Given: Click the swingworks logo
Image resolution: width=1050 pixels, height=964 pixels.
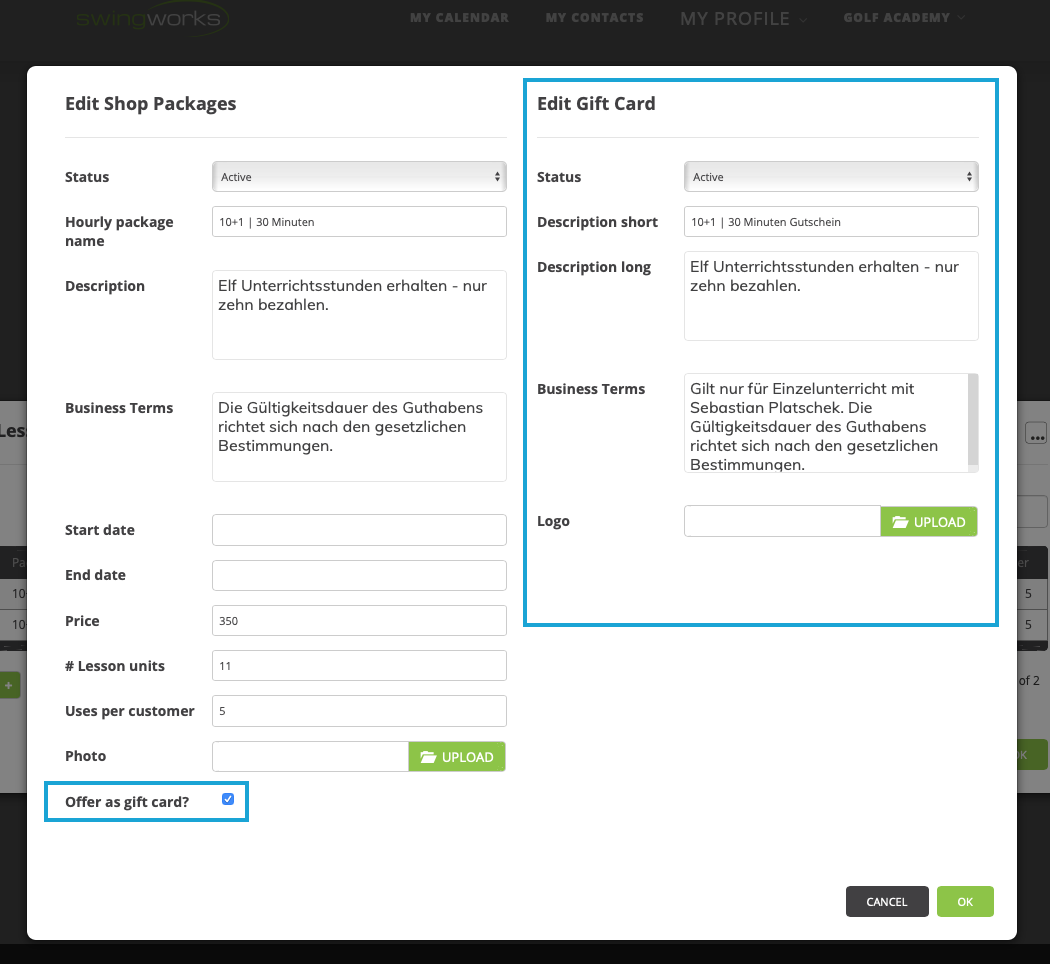Looking at the screenshot, I should pyautogui.click(x=152, y=18).
